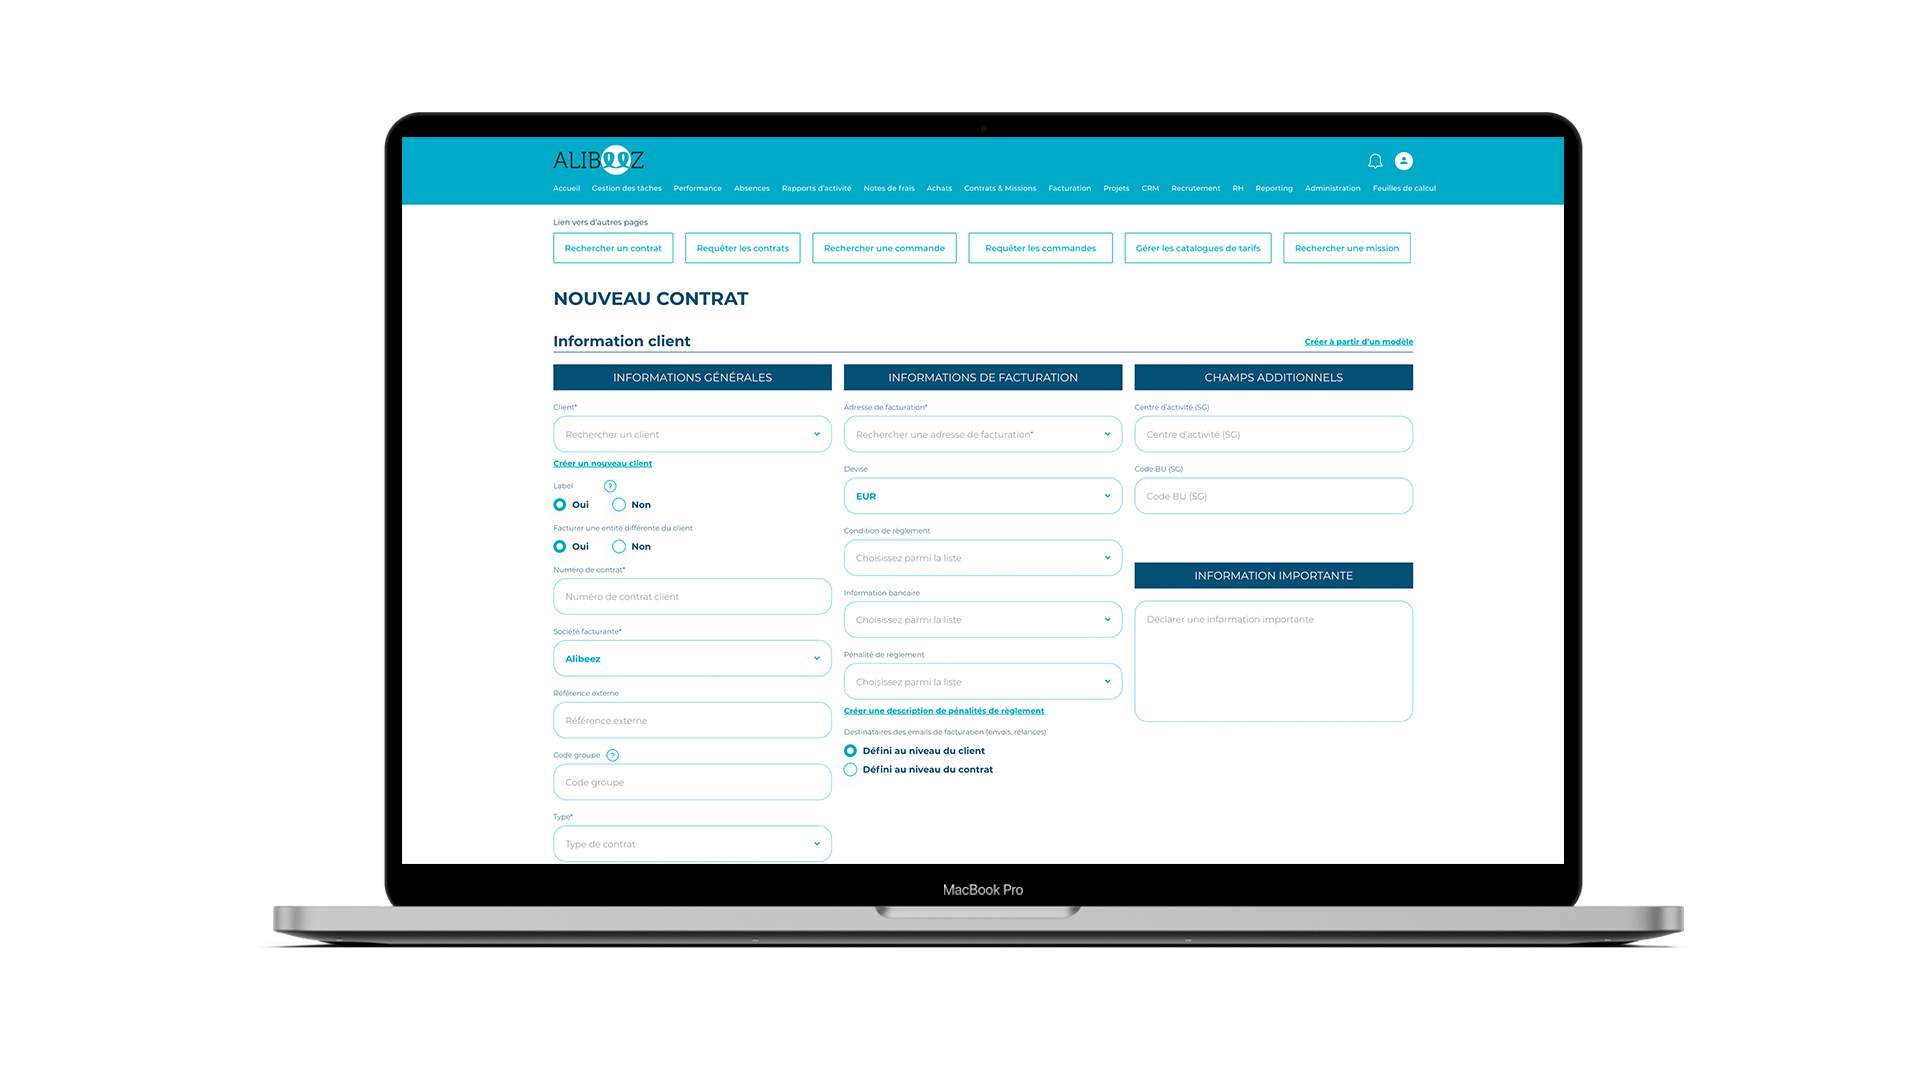Expand the Devise EUR dropdown
Viewport: 1920px width, 1080px height.
point(982,497)
